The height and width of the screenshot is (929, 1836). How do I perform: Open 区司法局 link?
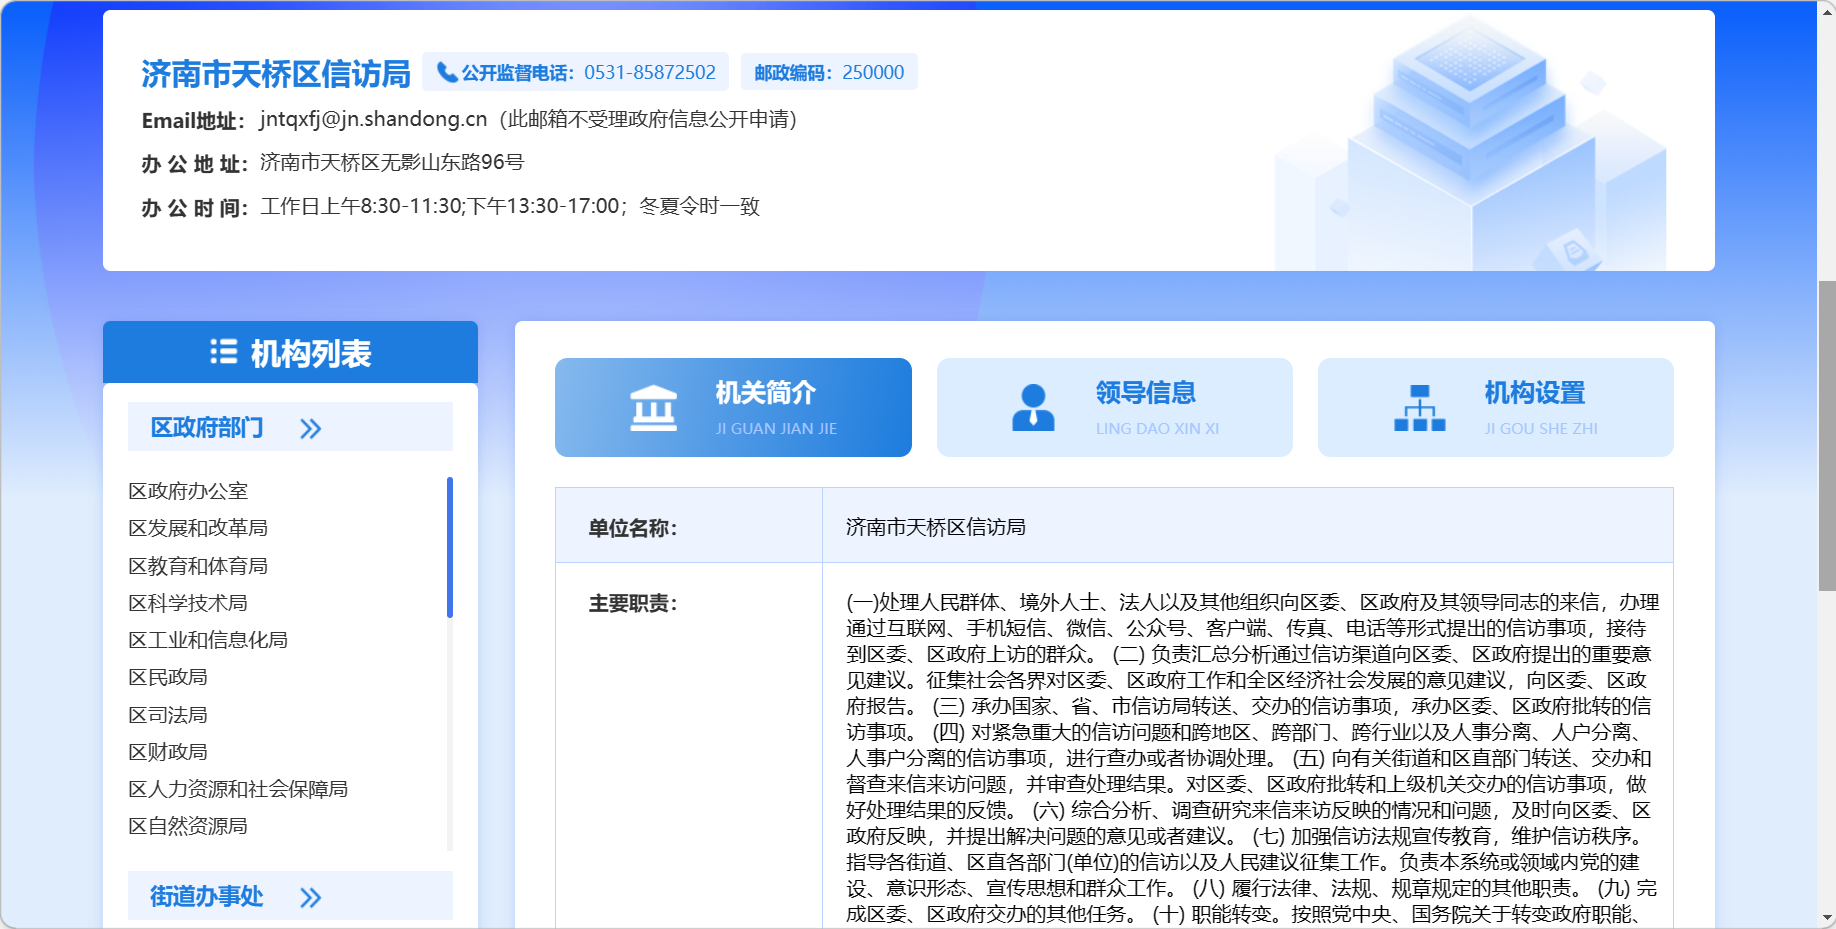(168, 715)
